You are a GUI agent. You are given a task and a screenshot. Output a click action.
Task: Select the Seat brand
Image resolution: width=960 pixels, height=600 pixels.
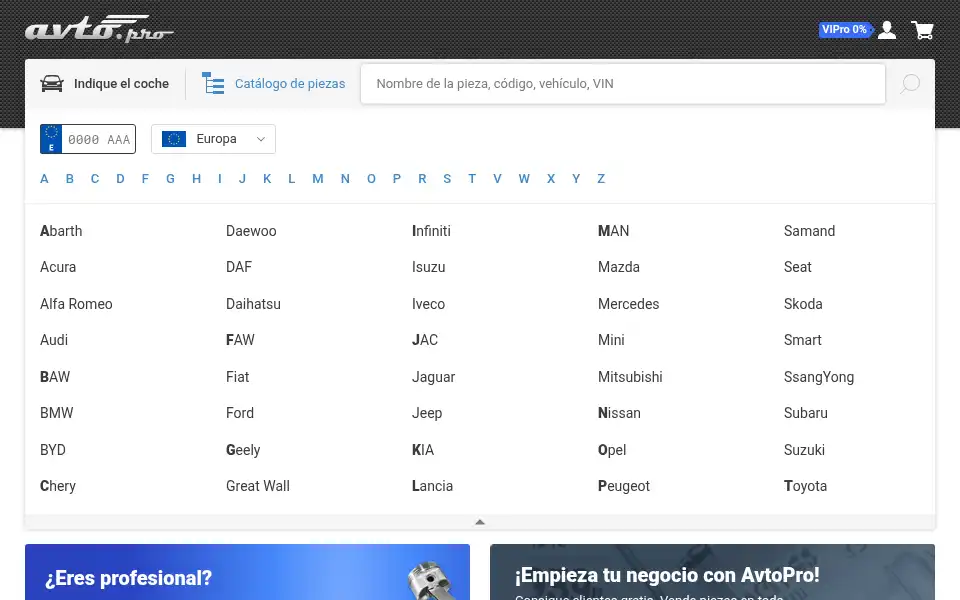[798, 267]
